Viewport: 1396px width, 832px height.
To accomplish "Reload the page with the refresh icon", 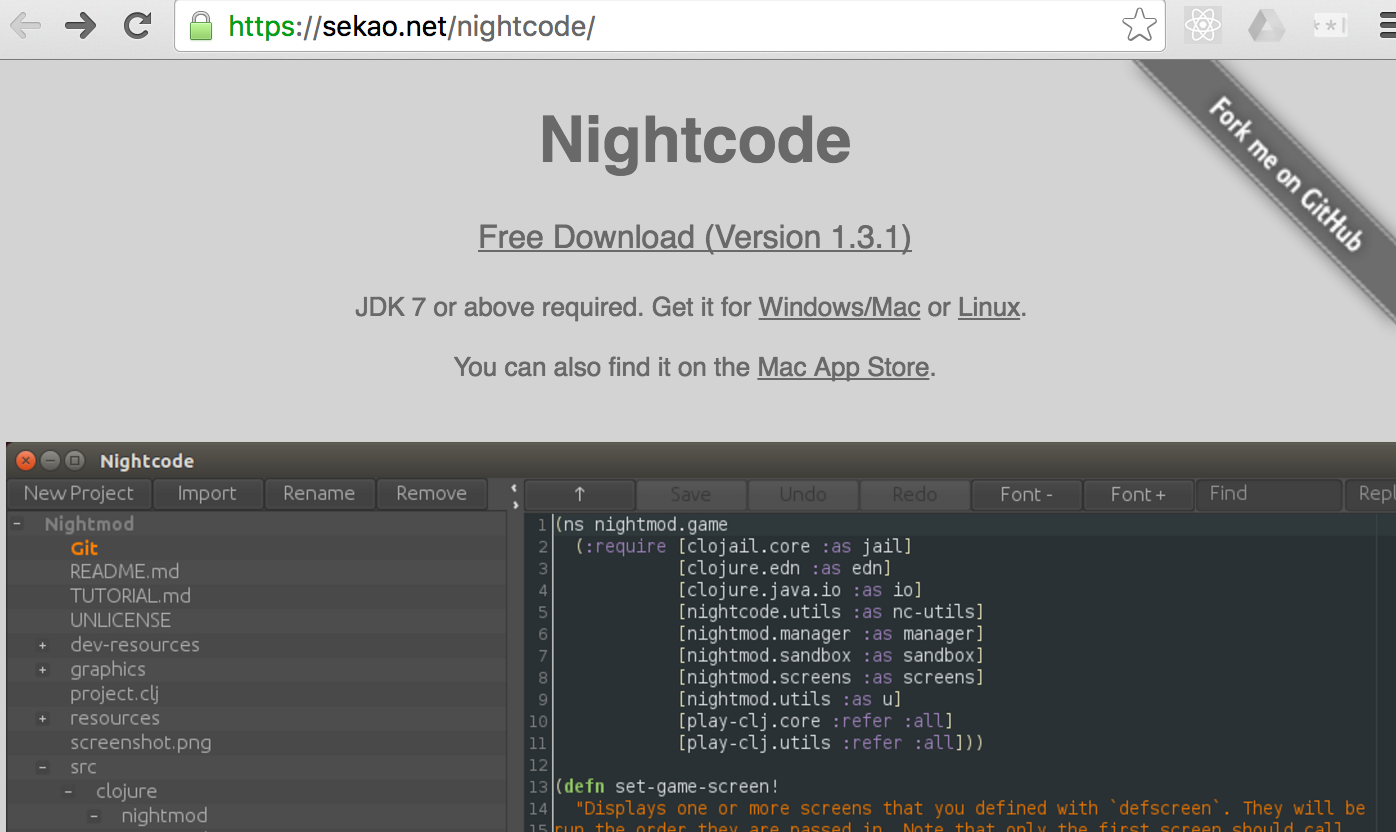I will pos(137,26).
